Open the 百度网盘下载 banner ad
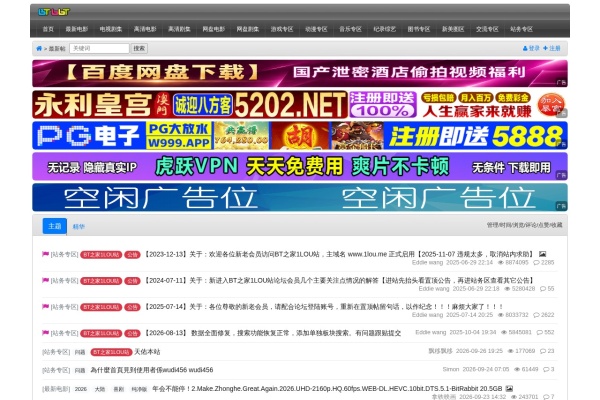This screenshot has width=600, height=400. point(300,73)
